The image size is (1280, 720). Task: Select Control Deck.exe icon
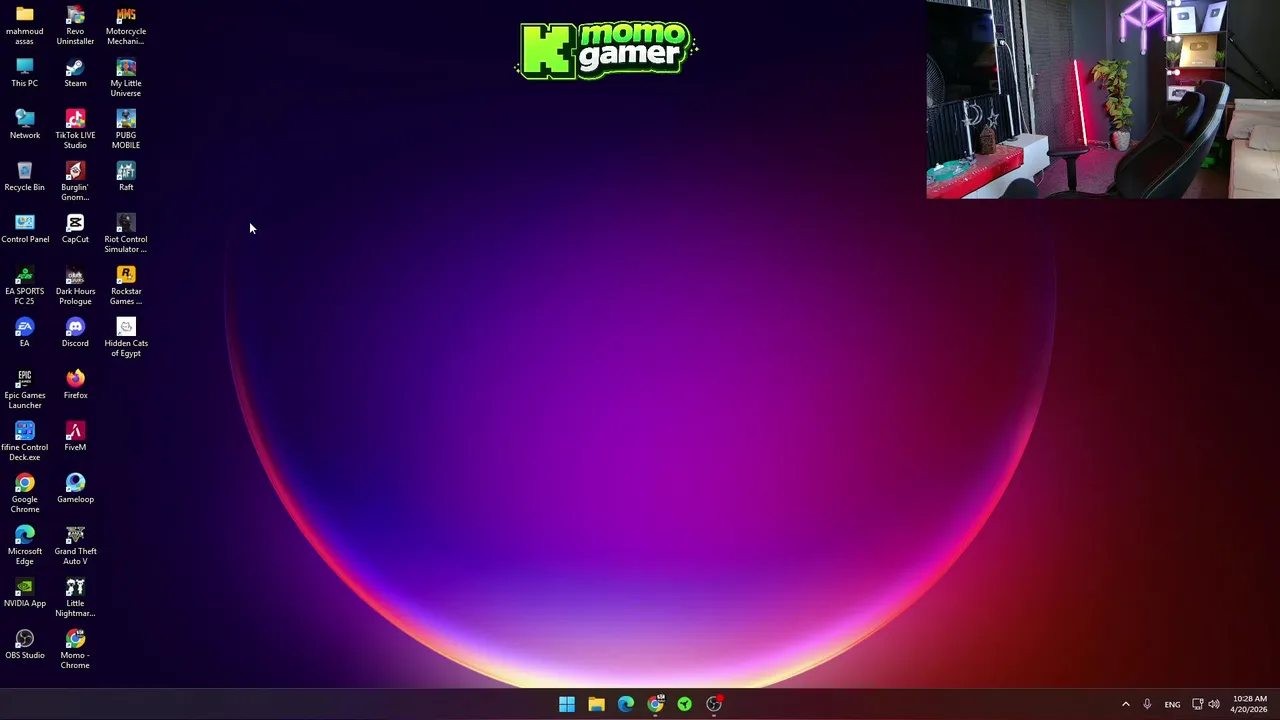pyautogui.click(x=24, y=442)
